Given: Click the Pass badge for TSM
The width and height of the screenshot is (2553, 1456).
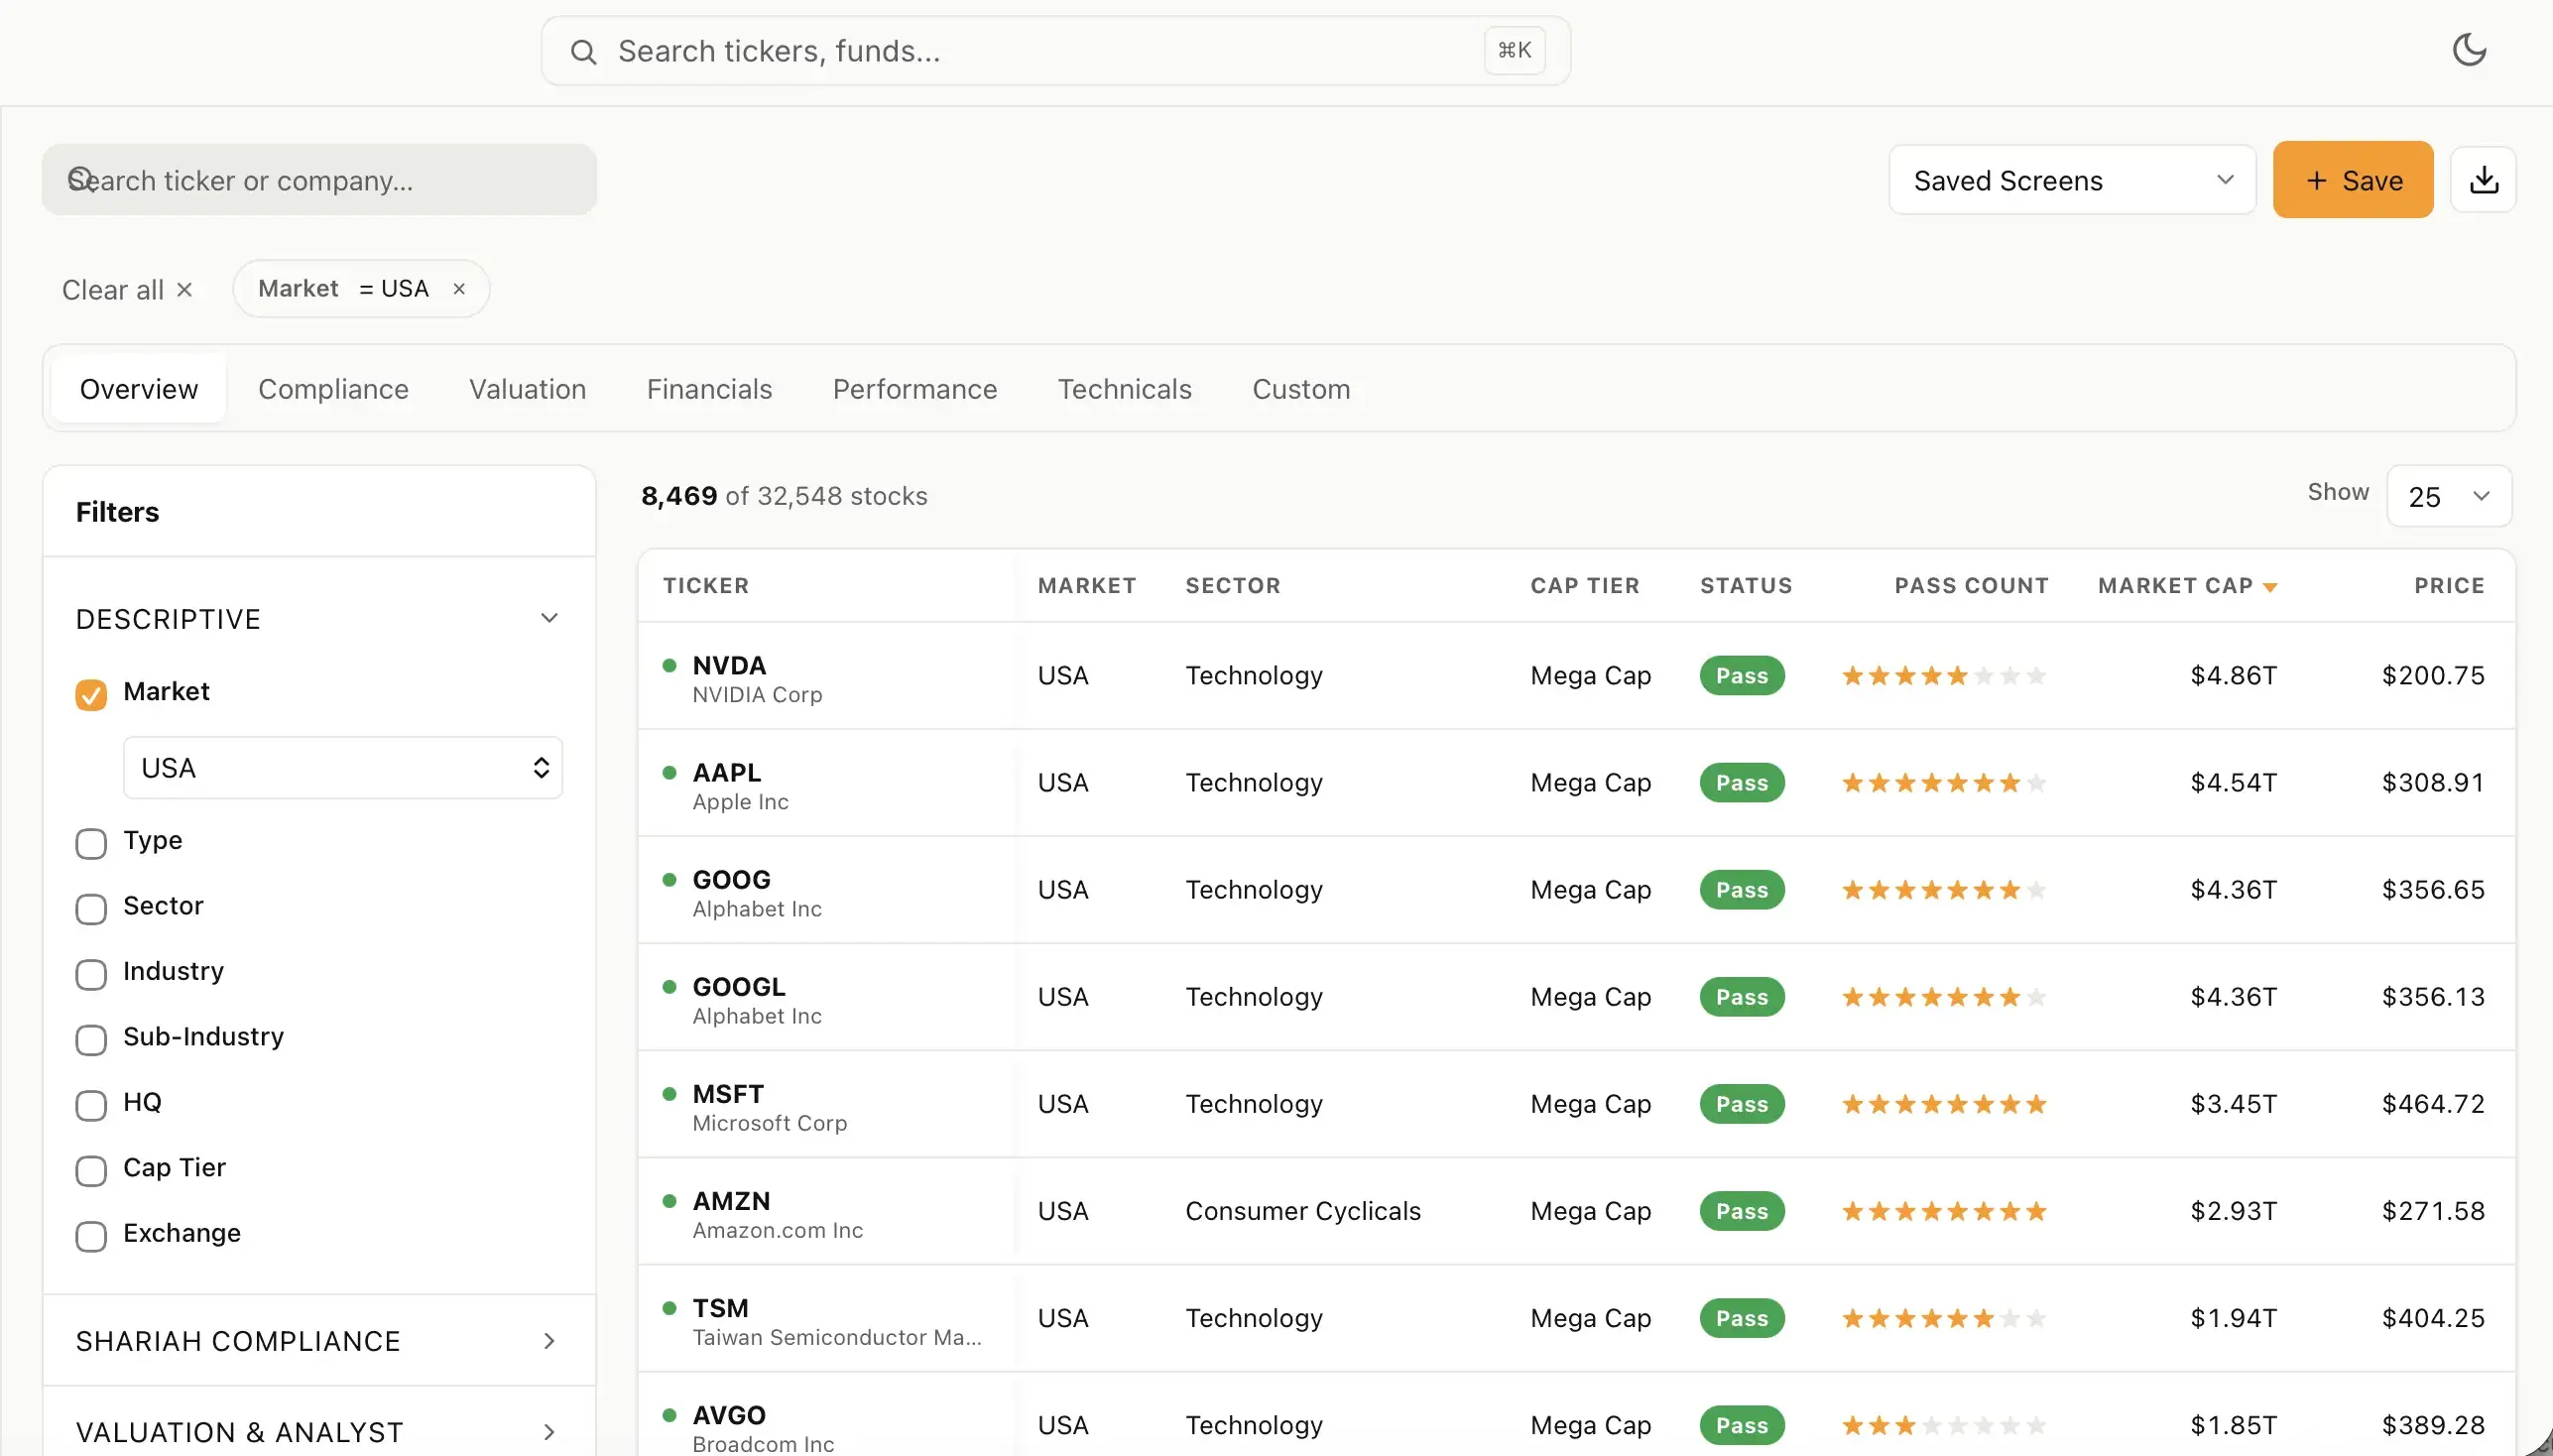Looking at the screenshot, I should pyautogui.click(x=1742, y=1318).
